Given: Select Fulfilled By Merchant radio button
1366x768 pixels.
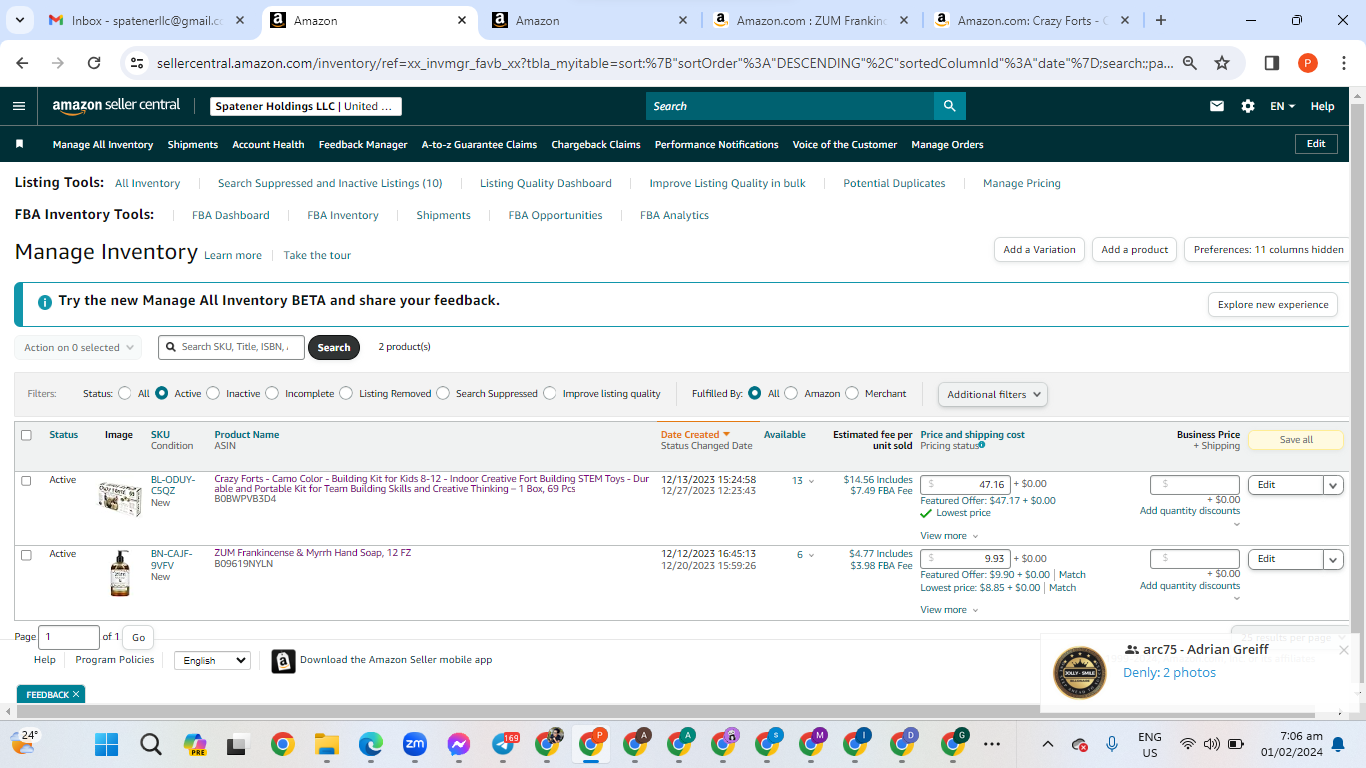Looking at the screenshot, I should (x=852, y=393).
